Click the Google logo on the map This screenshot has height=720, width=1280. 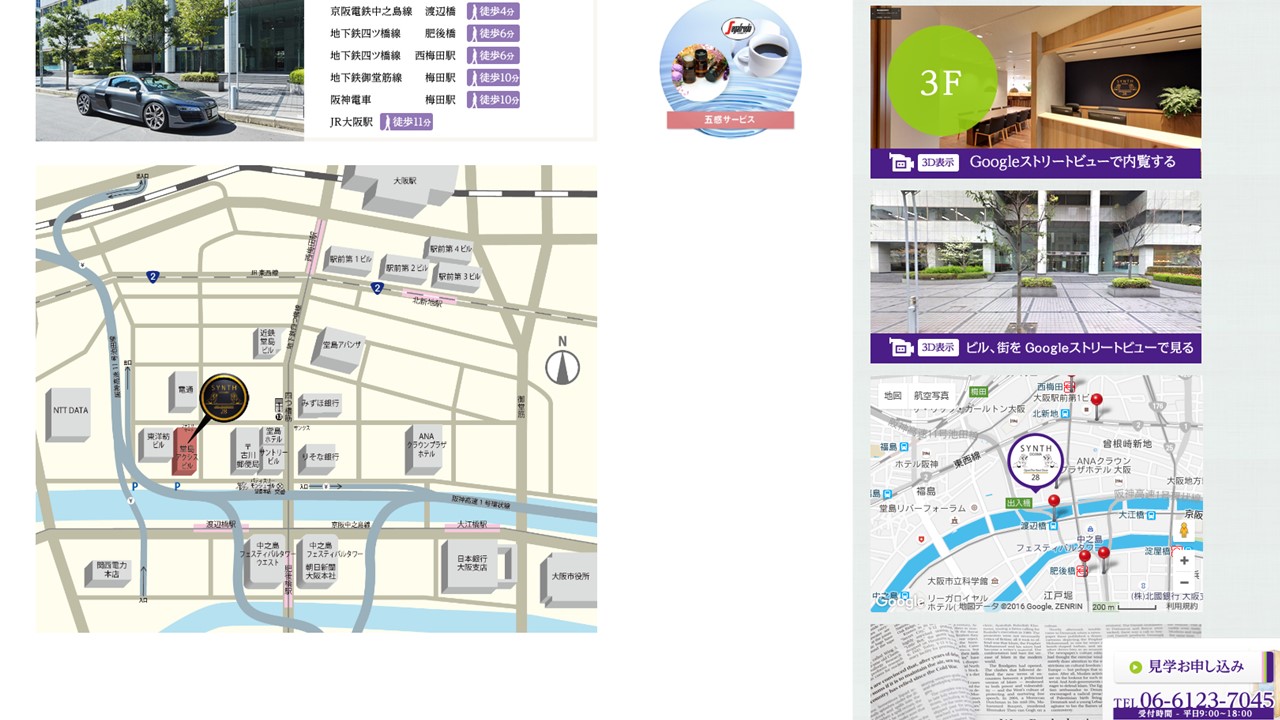point(899,601)
